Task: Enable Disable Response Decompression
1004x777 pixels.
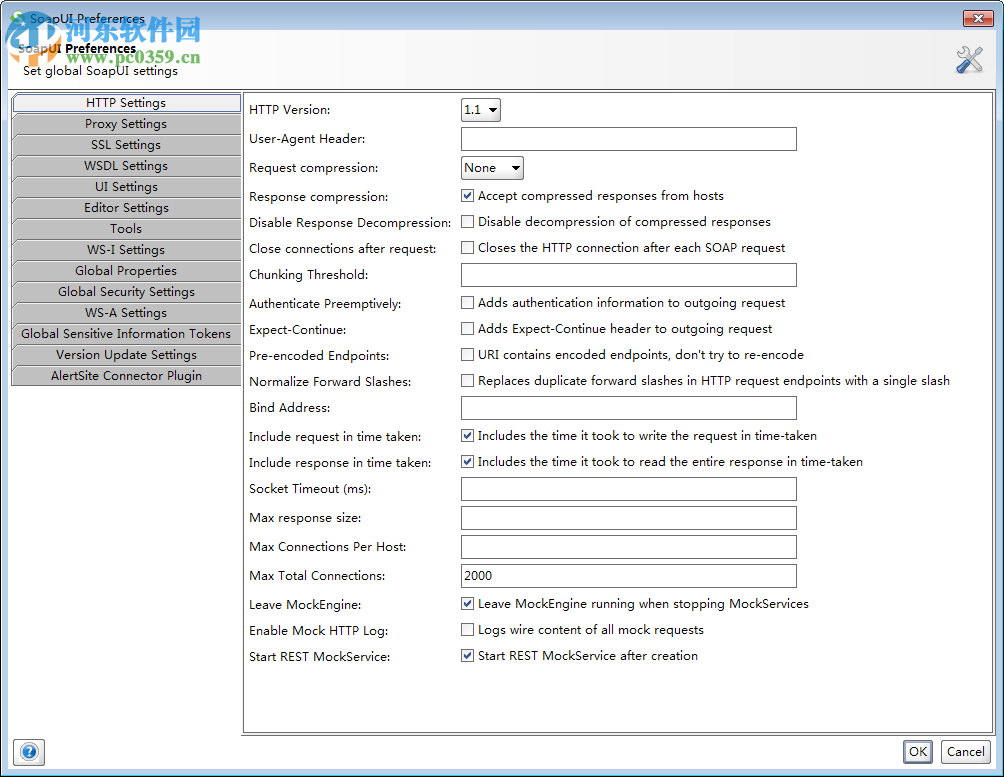Action: 467,222
